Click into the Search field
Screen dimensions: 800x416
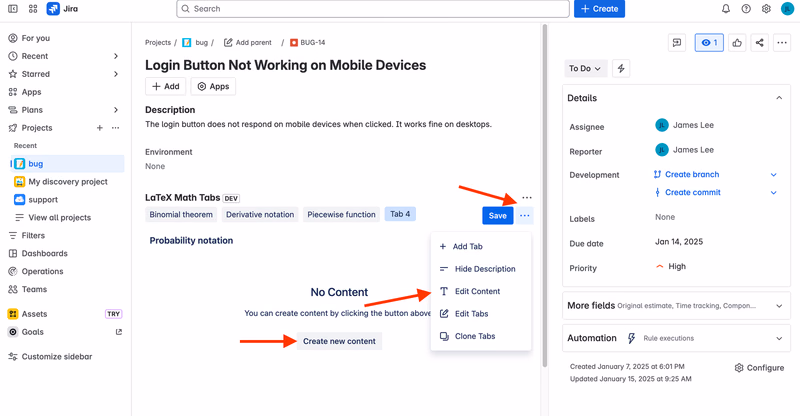point(373,9)
